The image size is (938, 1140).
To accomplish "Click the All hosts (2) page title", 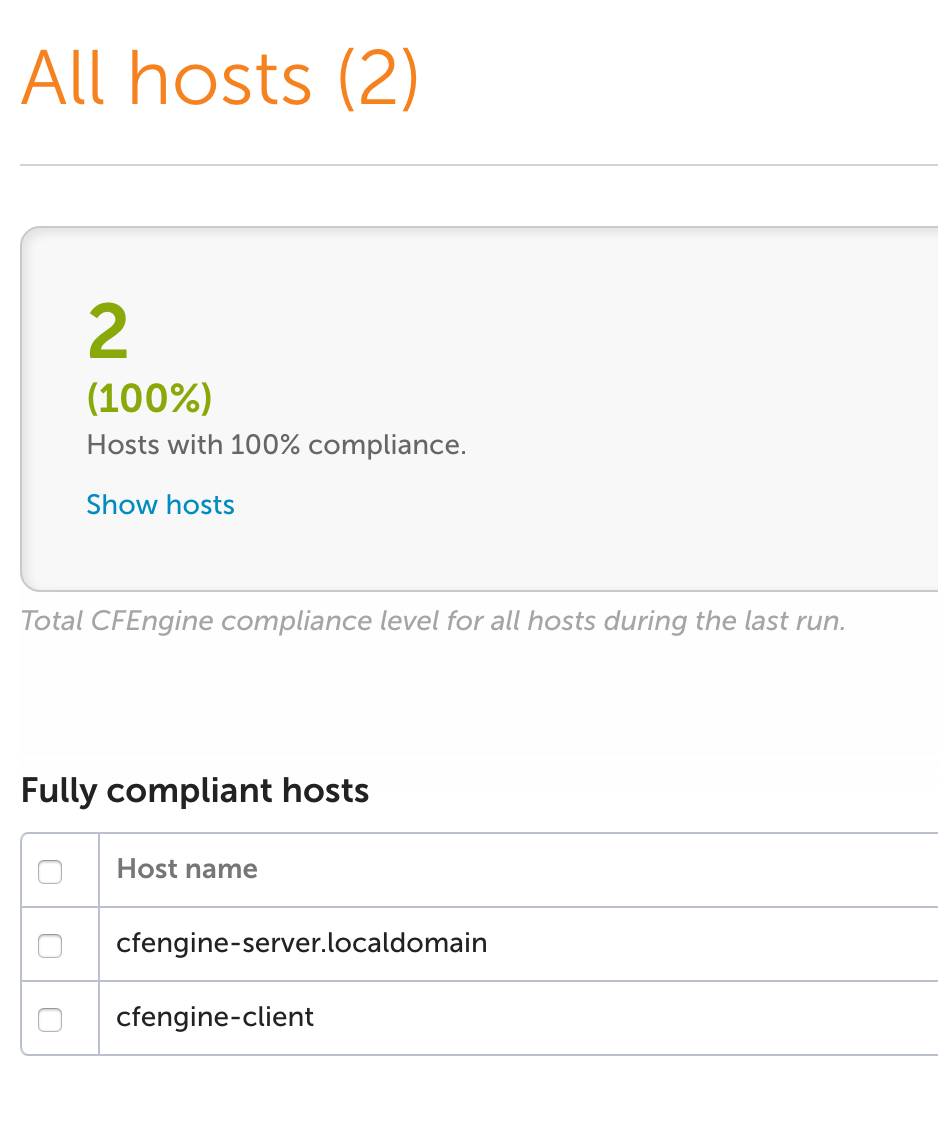I will pyautogui.click(x=220, y=79).
